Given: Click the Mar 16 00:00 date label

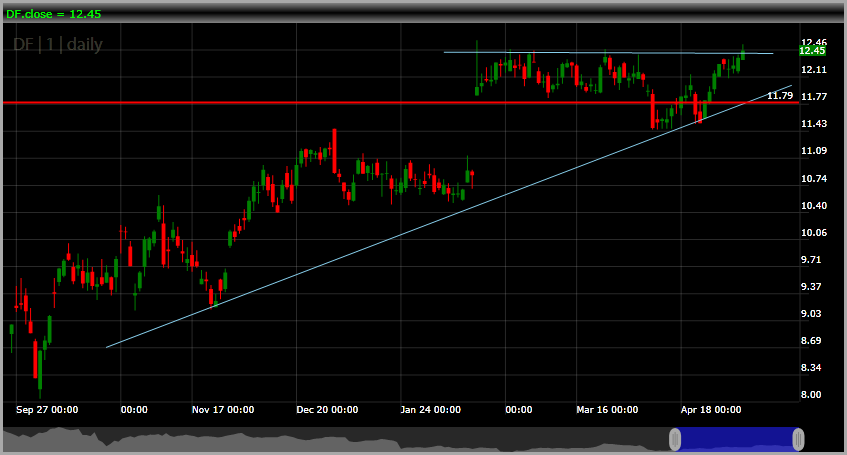Looking at the screenshot, I should 607,410.
